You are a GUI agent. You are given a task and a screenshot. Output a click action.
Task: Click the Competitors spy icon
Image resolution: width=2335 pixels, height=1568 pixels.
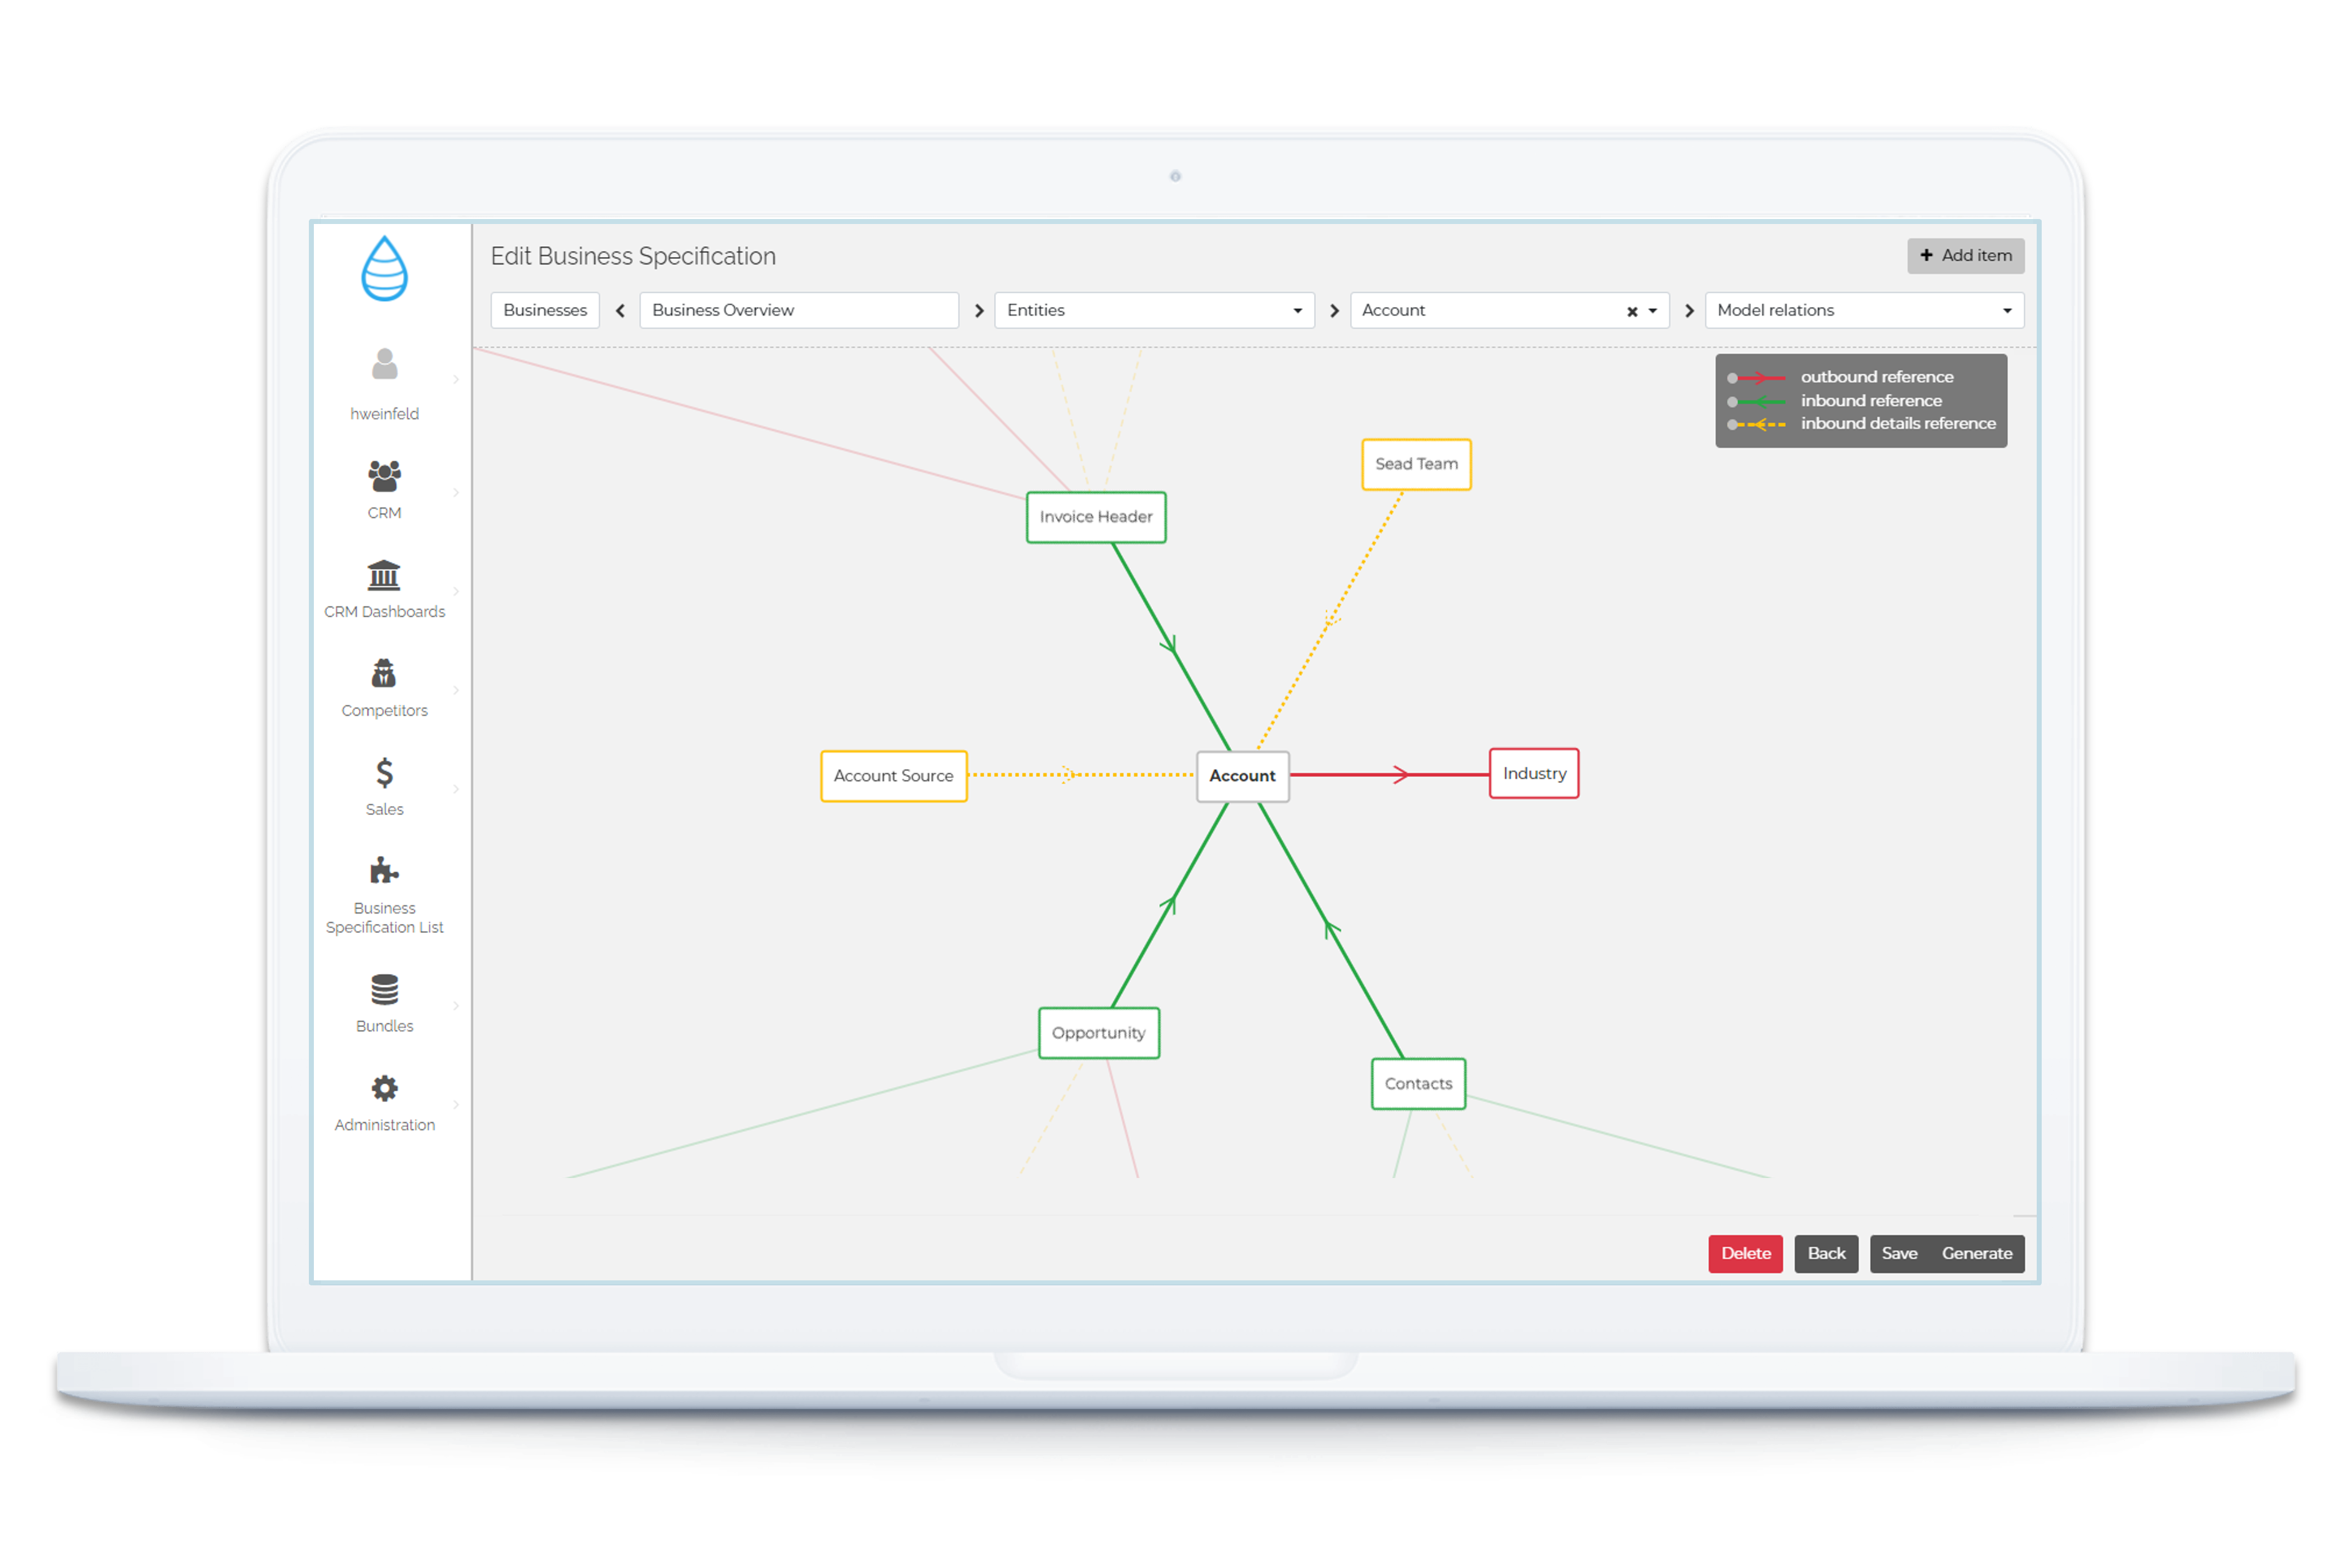(384, 674)
